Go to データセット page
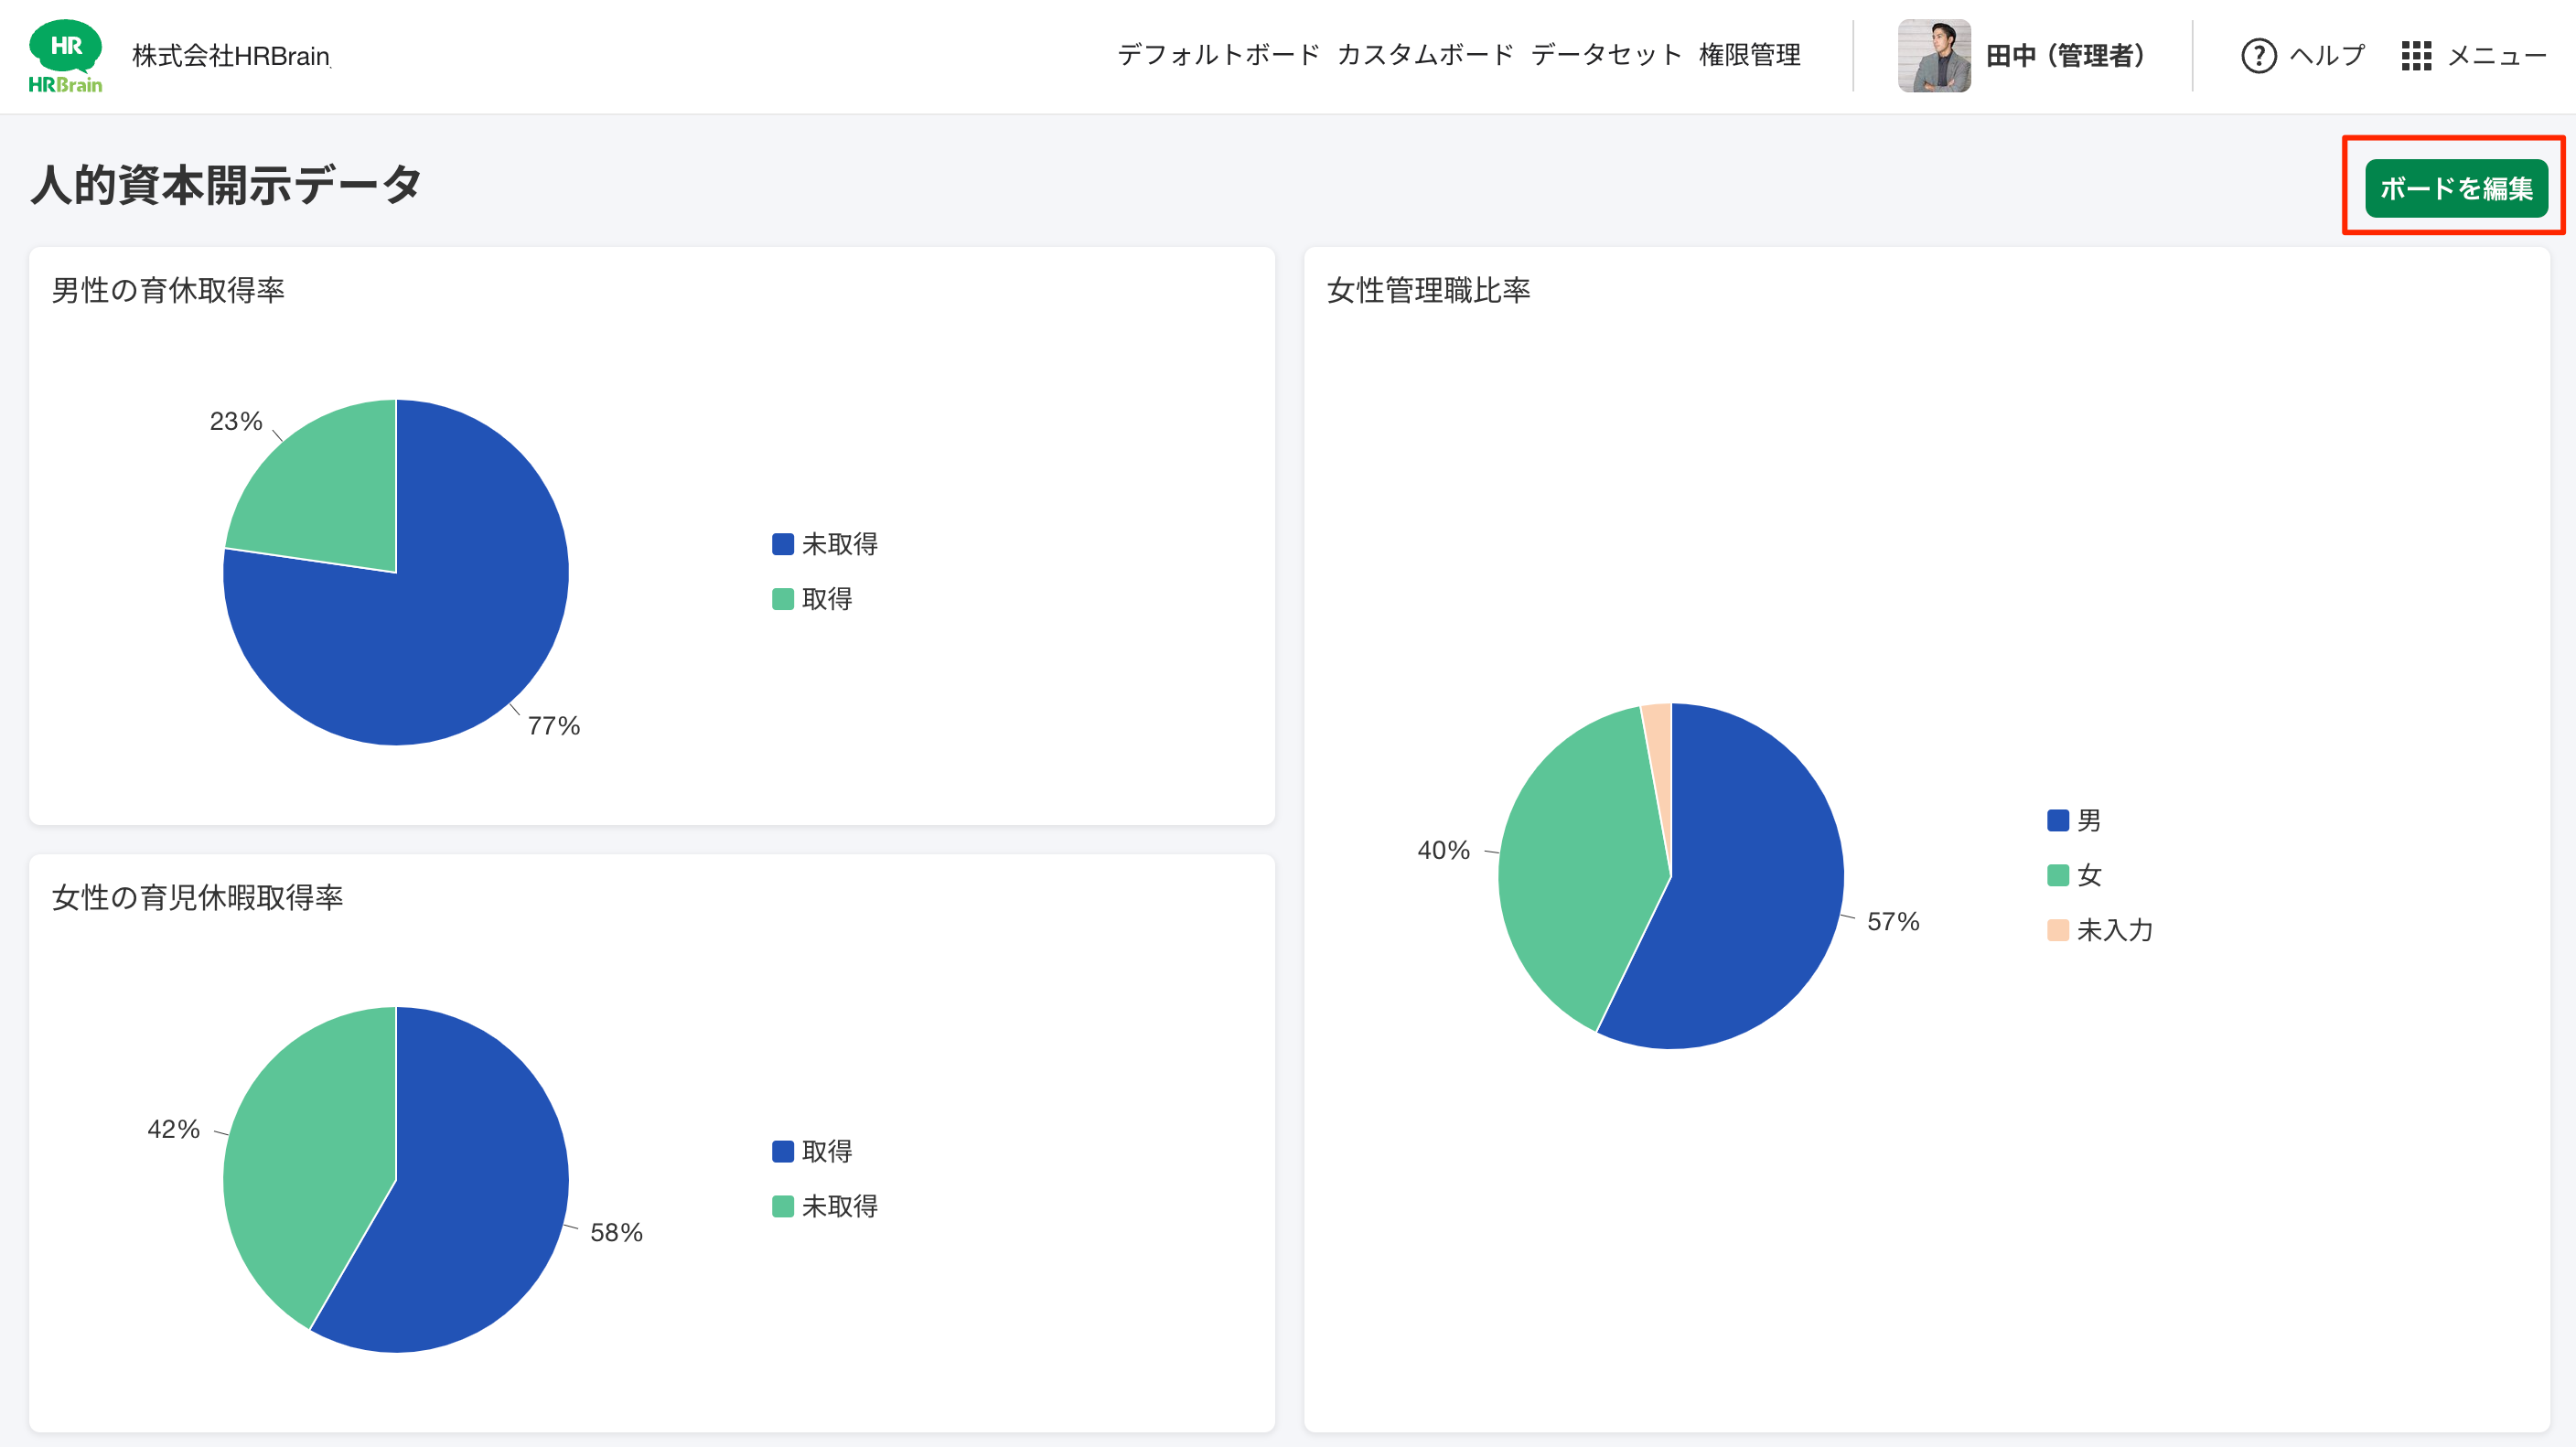Image resolution: width=2576 pixels, height=1447 pixels. coord(1606,56)
